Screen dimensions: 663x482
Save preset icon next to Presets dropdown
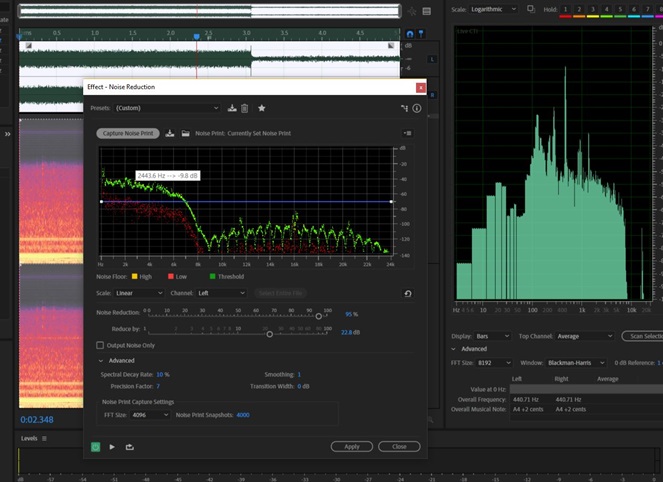pos(232,108)
